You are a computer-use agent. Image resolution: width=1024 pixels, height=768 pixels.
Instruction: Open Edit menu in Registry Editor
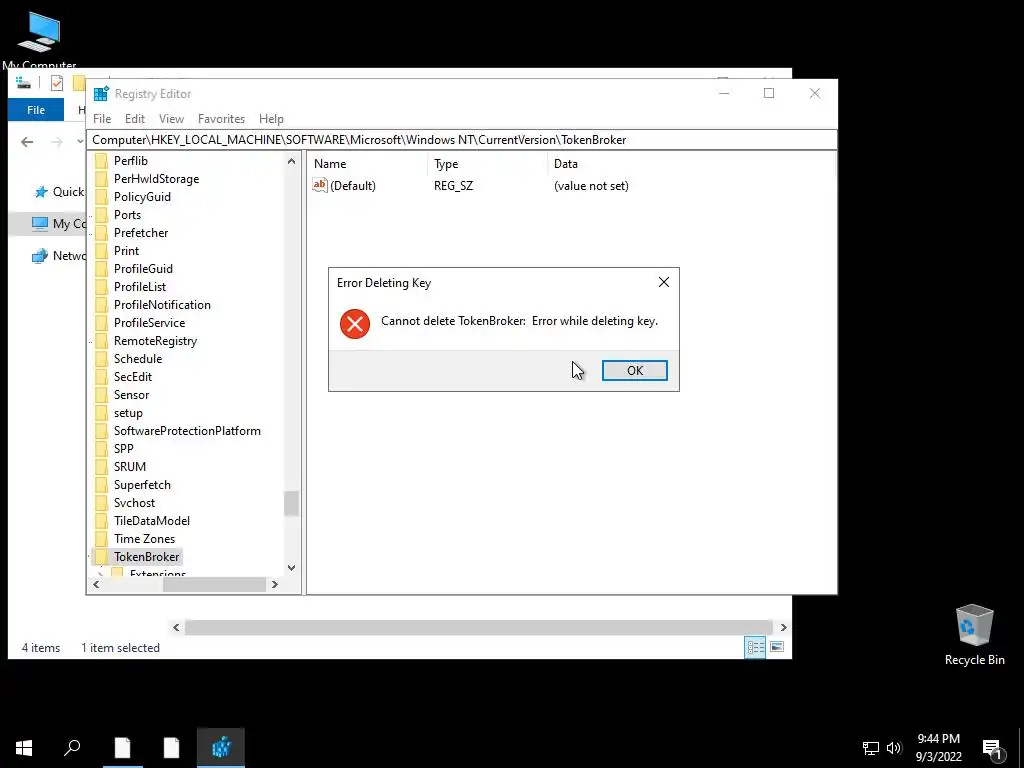(135, 119)
